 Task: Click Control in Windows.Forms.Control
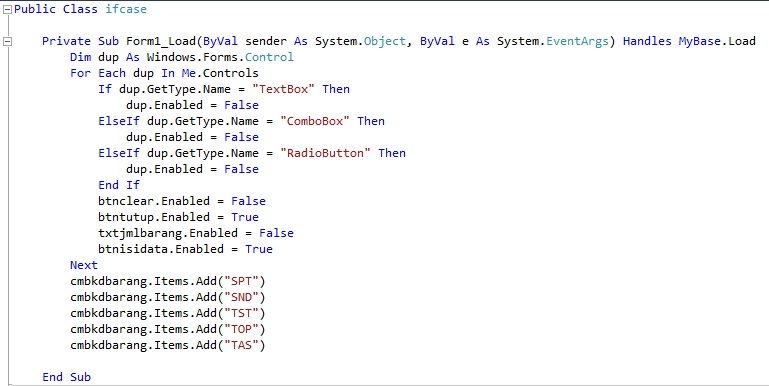tap(269, 57)
